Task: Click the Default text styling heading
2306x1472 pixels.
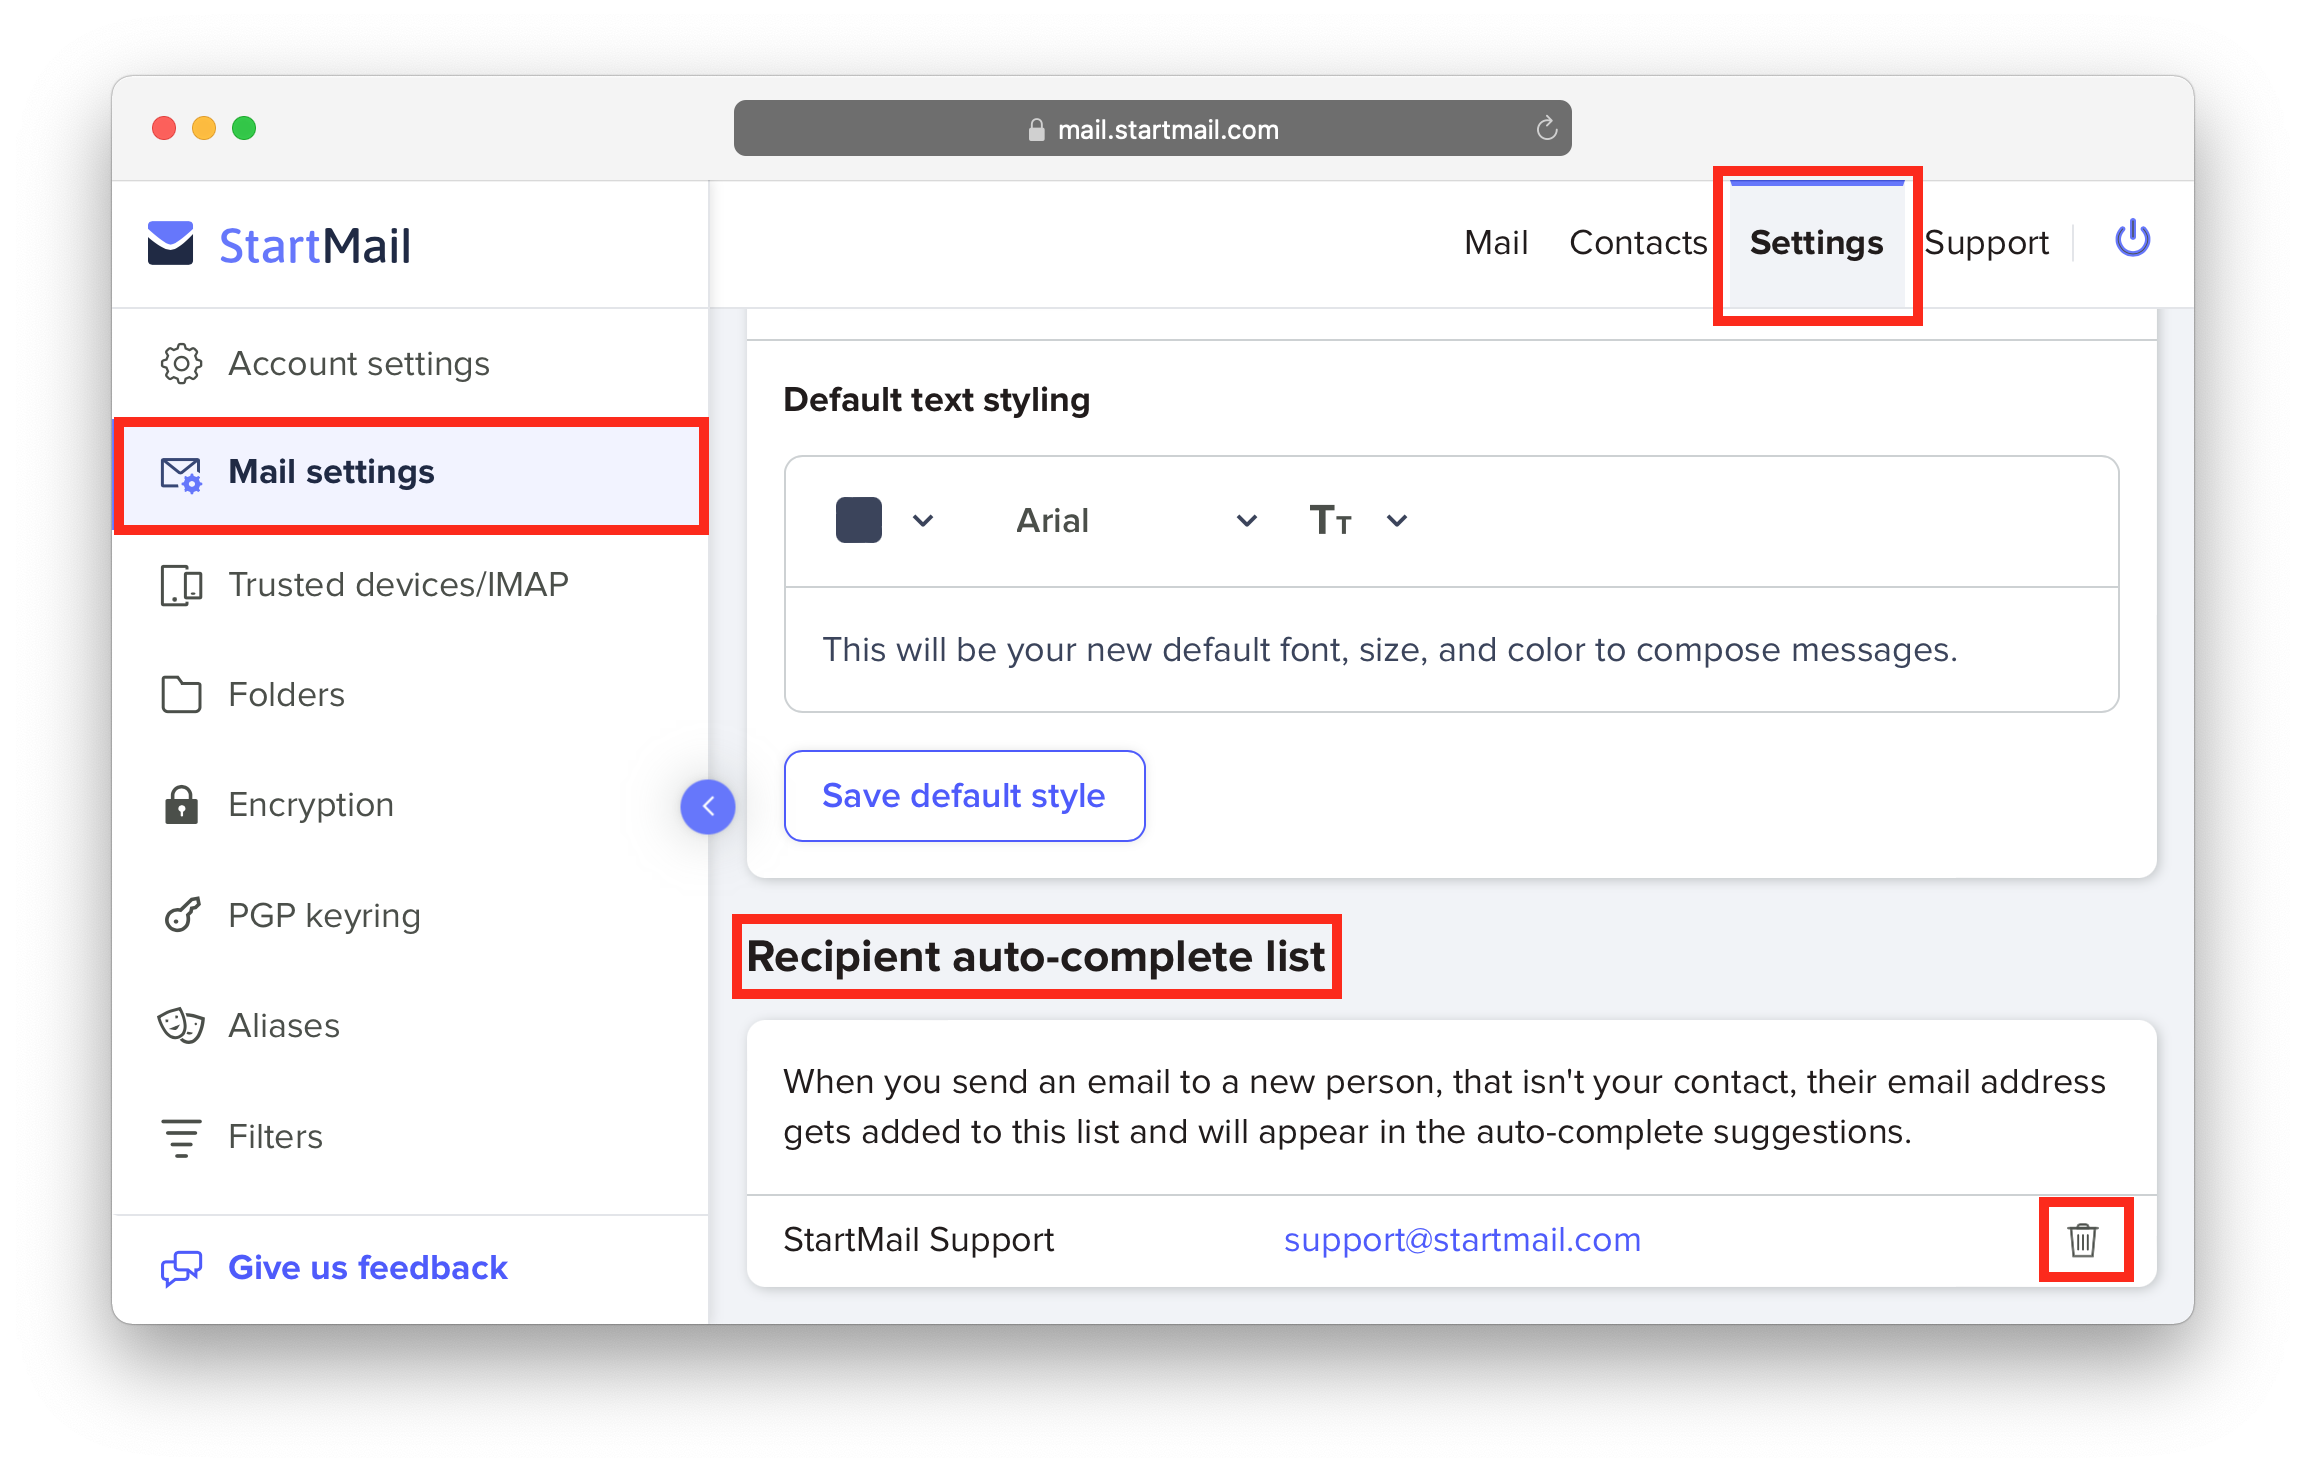Action: [x=936, y=400]
